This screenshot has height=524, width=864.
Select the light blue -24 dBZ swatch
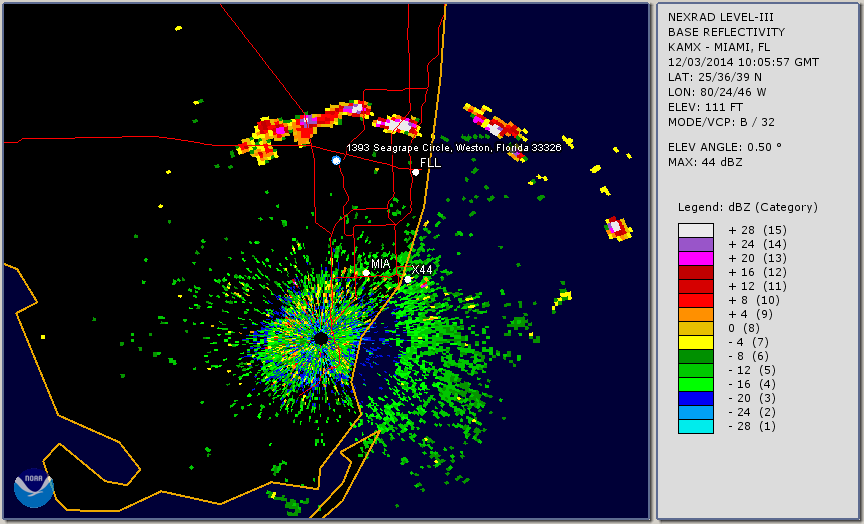click(696, 412)
